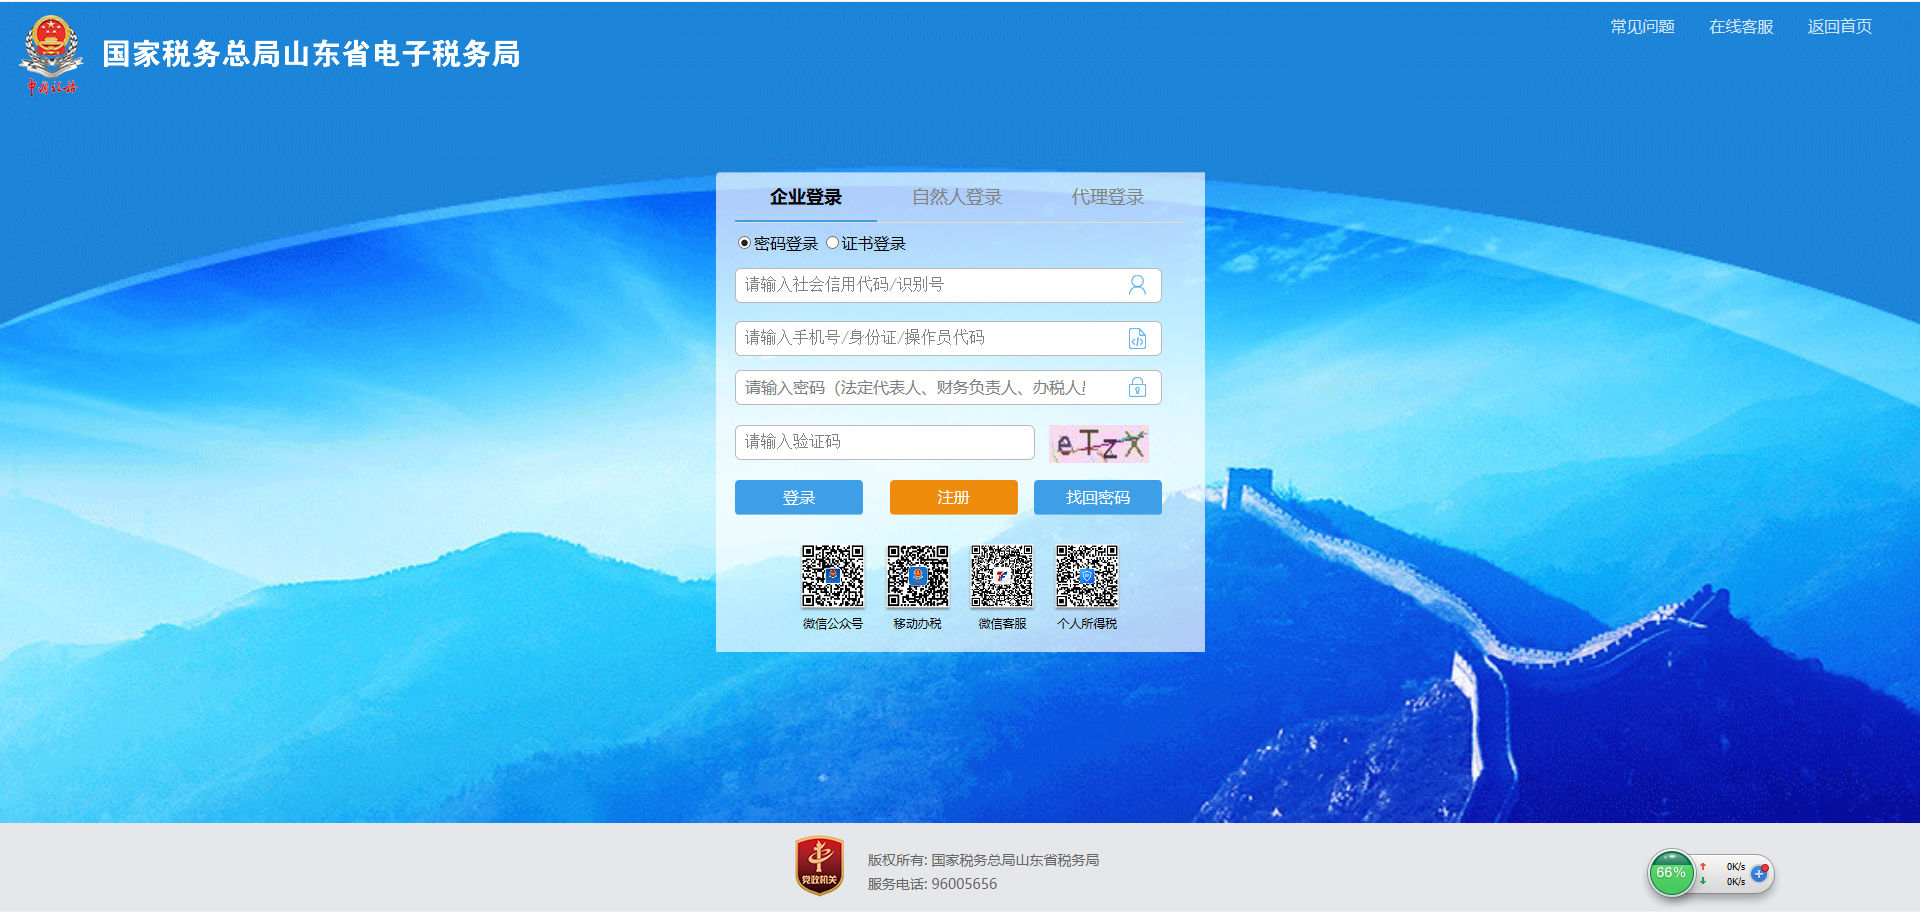Select the 证书登录 radio button
1920x913 pixels.
[832, 243]
